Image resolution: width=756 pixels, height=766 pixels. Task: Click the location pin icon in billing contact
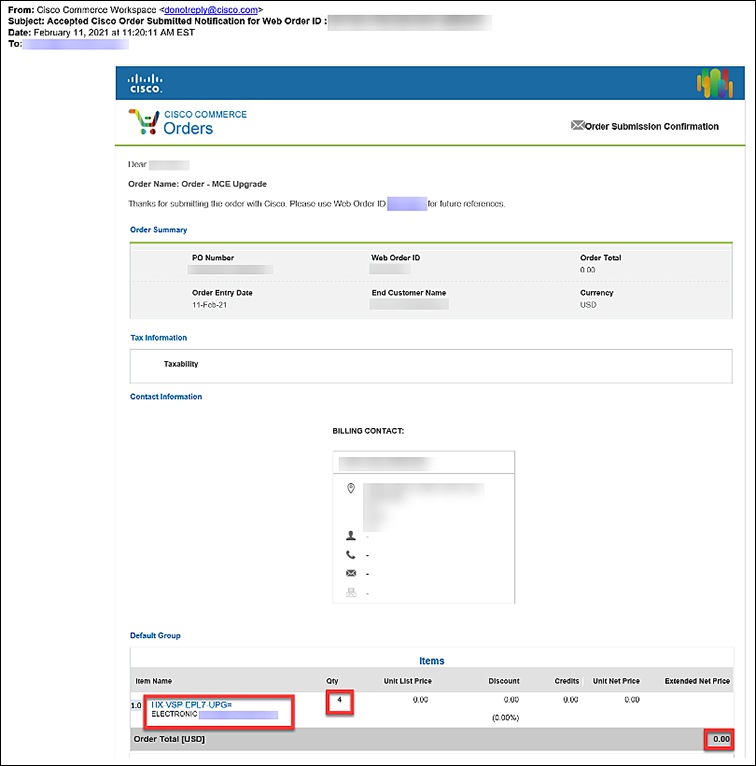pyautogui.click(x=351, y=488)
